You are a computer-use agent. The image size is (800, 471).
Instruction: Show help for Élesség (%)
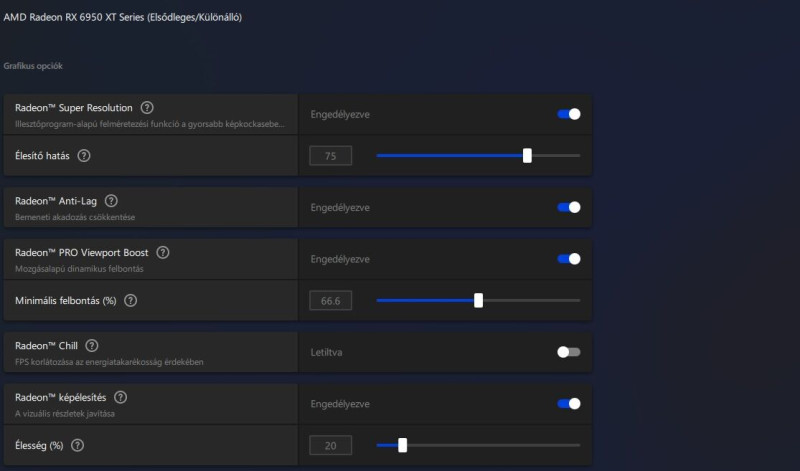pyautogui.click(x=78, y=445)
